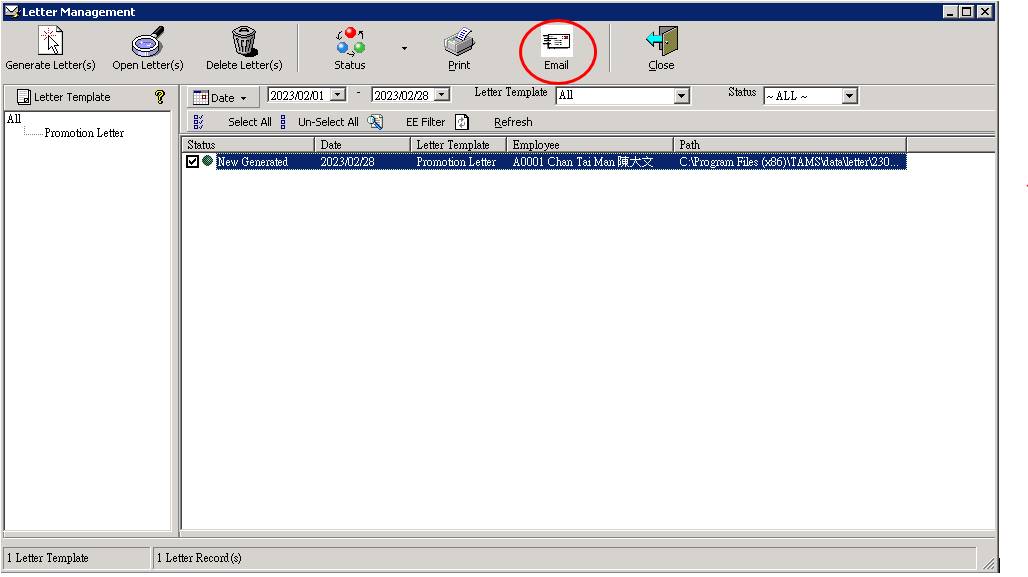Click the refresh page icon before Refresh

click(462, 122)
